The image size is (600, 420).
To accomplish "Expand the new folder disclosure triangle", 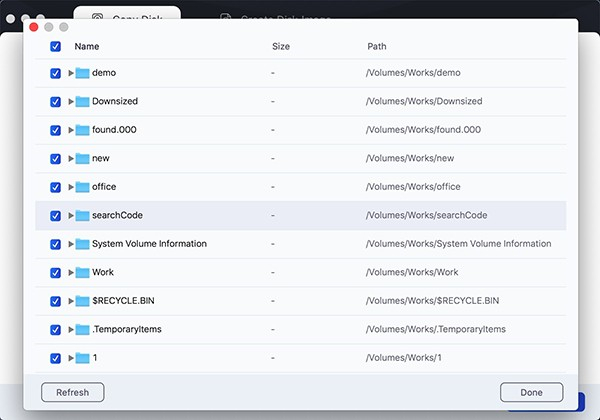I will point(71,158).
